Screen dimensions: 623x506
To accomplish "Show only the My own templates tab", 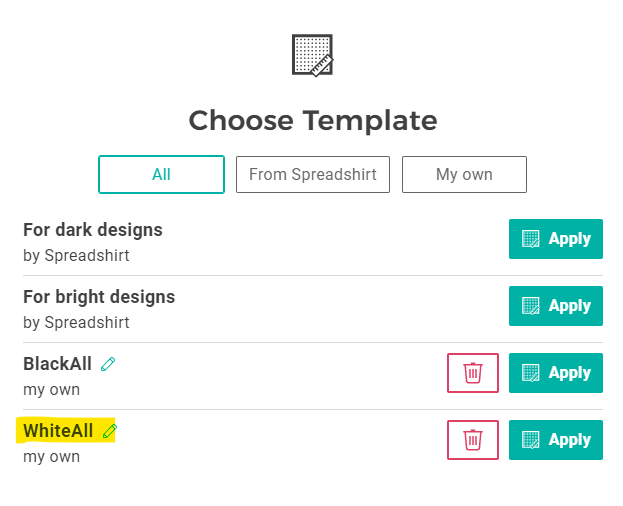I will point(464,174).
